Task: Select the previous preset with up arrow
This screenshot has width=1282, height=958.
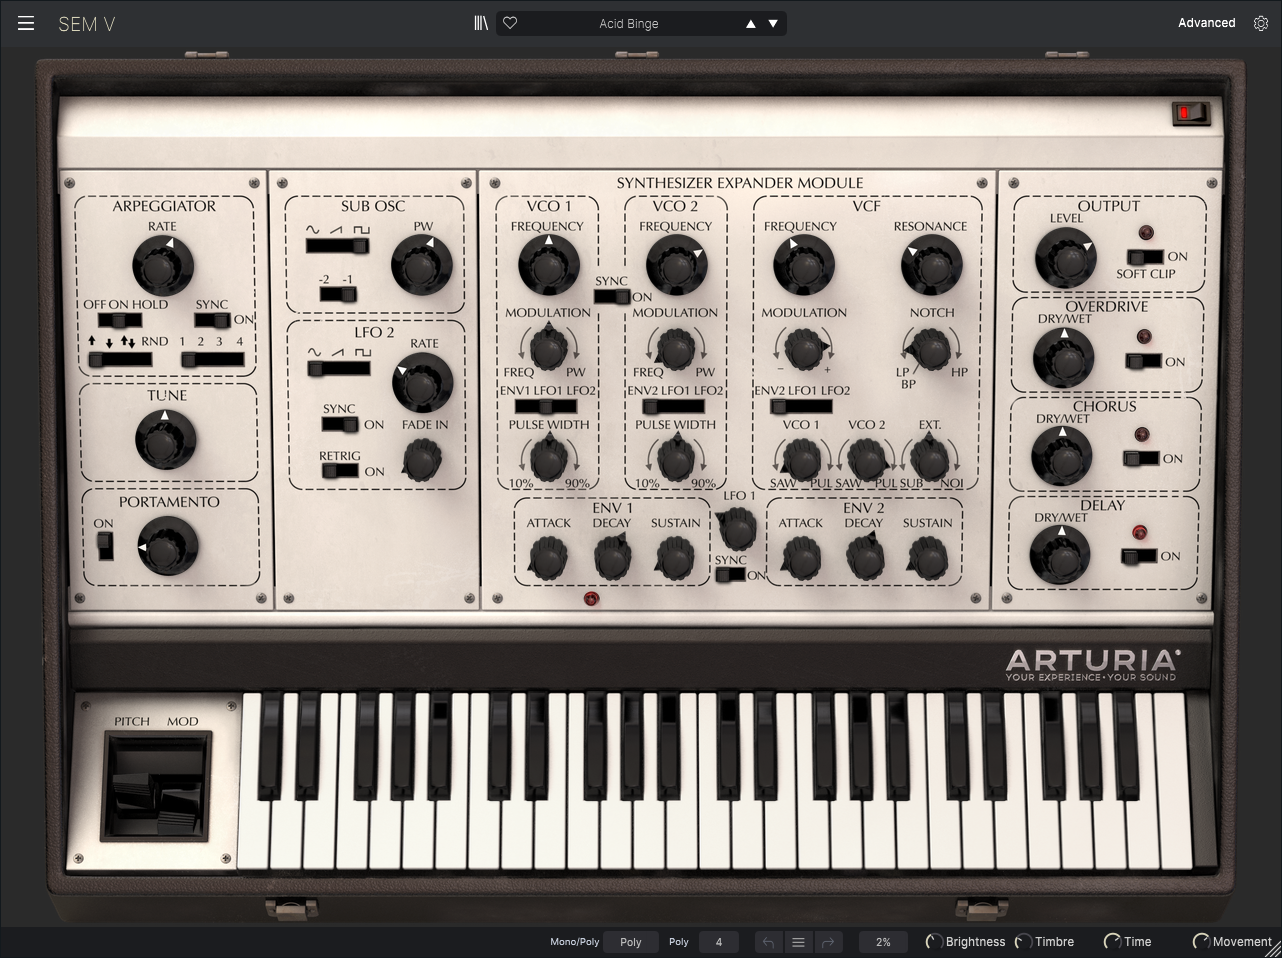Action: [750, 24]
